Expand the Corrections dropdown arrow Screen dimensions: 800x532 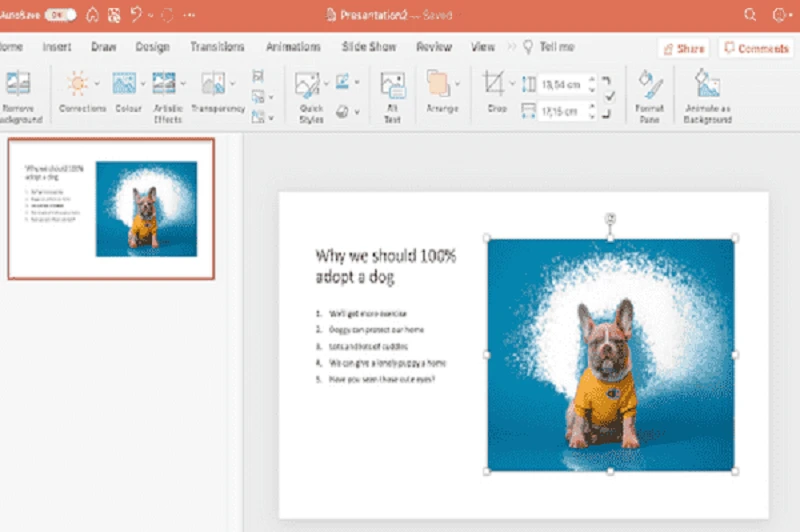[97, 84]
